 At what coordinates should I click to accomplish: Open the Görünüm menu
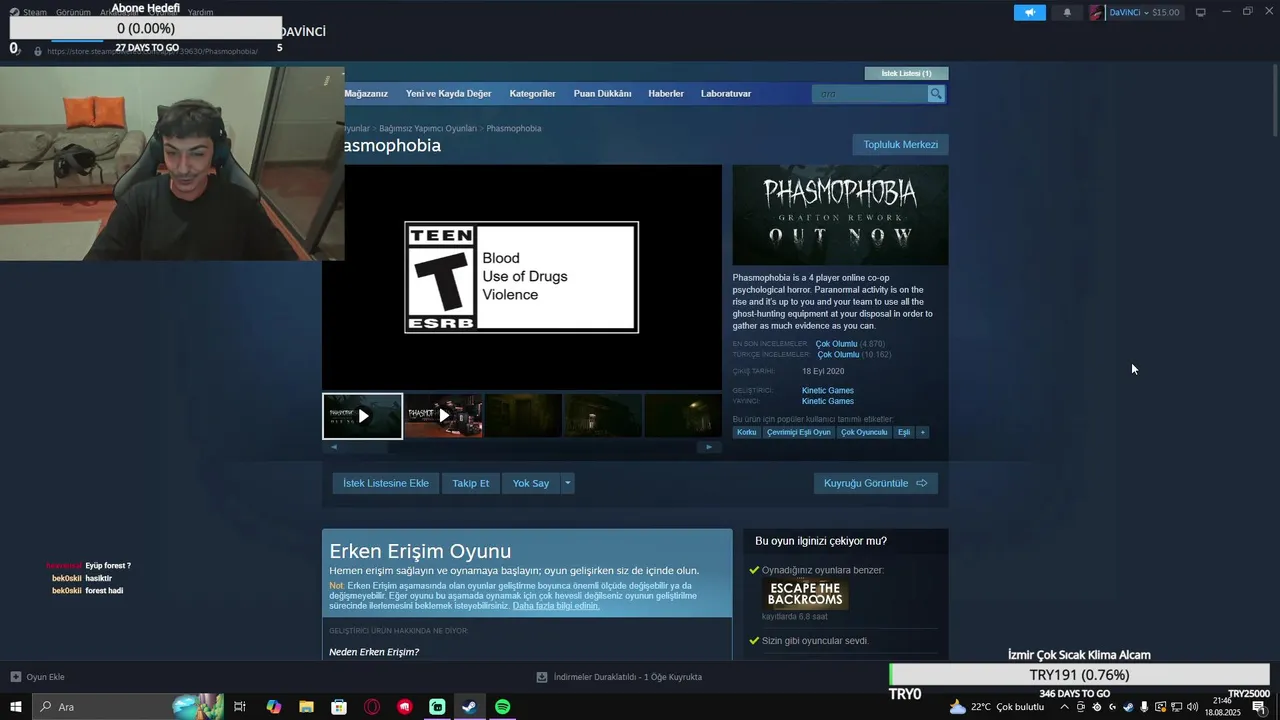(x=73, y=12)
